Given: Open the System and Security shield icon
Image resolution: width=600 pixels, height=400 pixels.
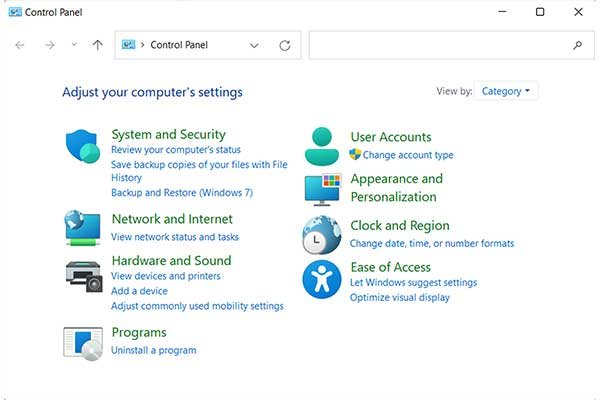Looking at the screenshot, I should click(x=83, y=146).
